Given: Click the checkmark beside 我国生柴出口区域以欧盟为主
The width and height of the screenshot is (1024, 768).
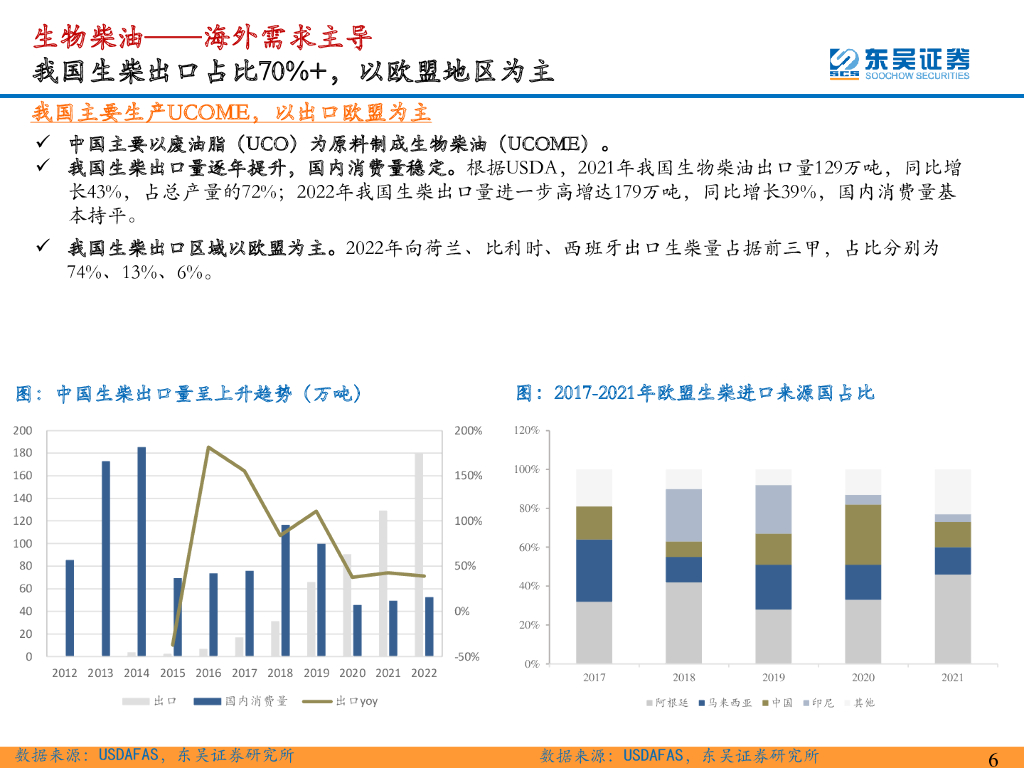Looking at the screenshot, I should (42, 245).
